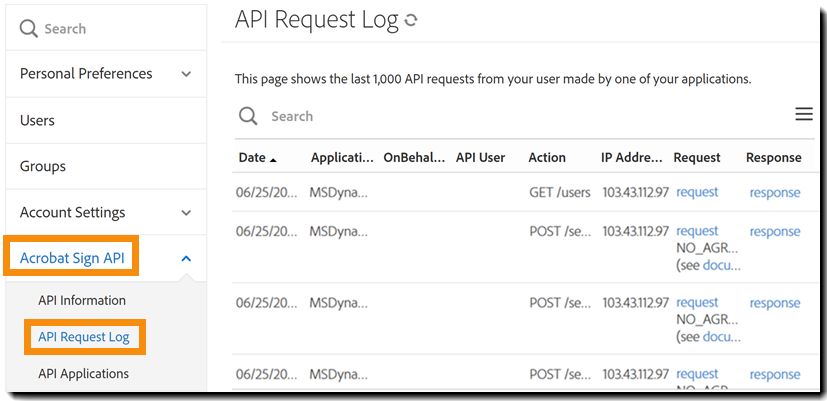This screenshot has width=827, height=401.
Task: Click MSDyna application cell in GET /users row
Action: 339,193
